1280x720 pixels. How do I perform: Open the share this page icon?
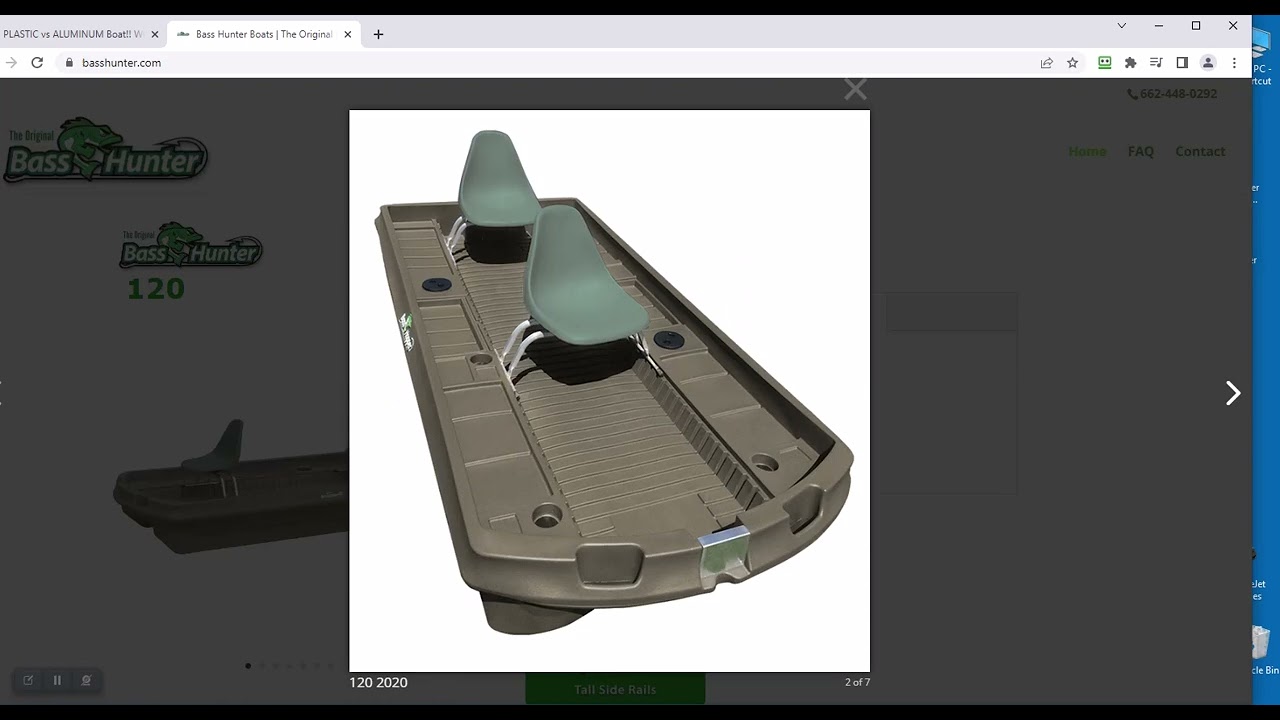tap(1046, 62)
